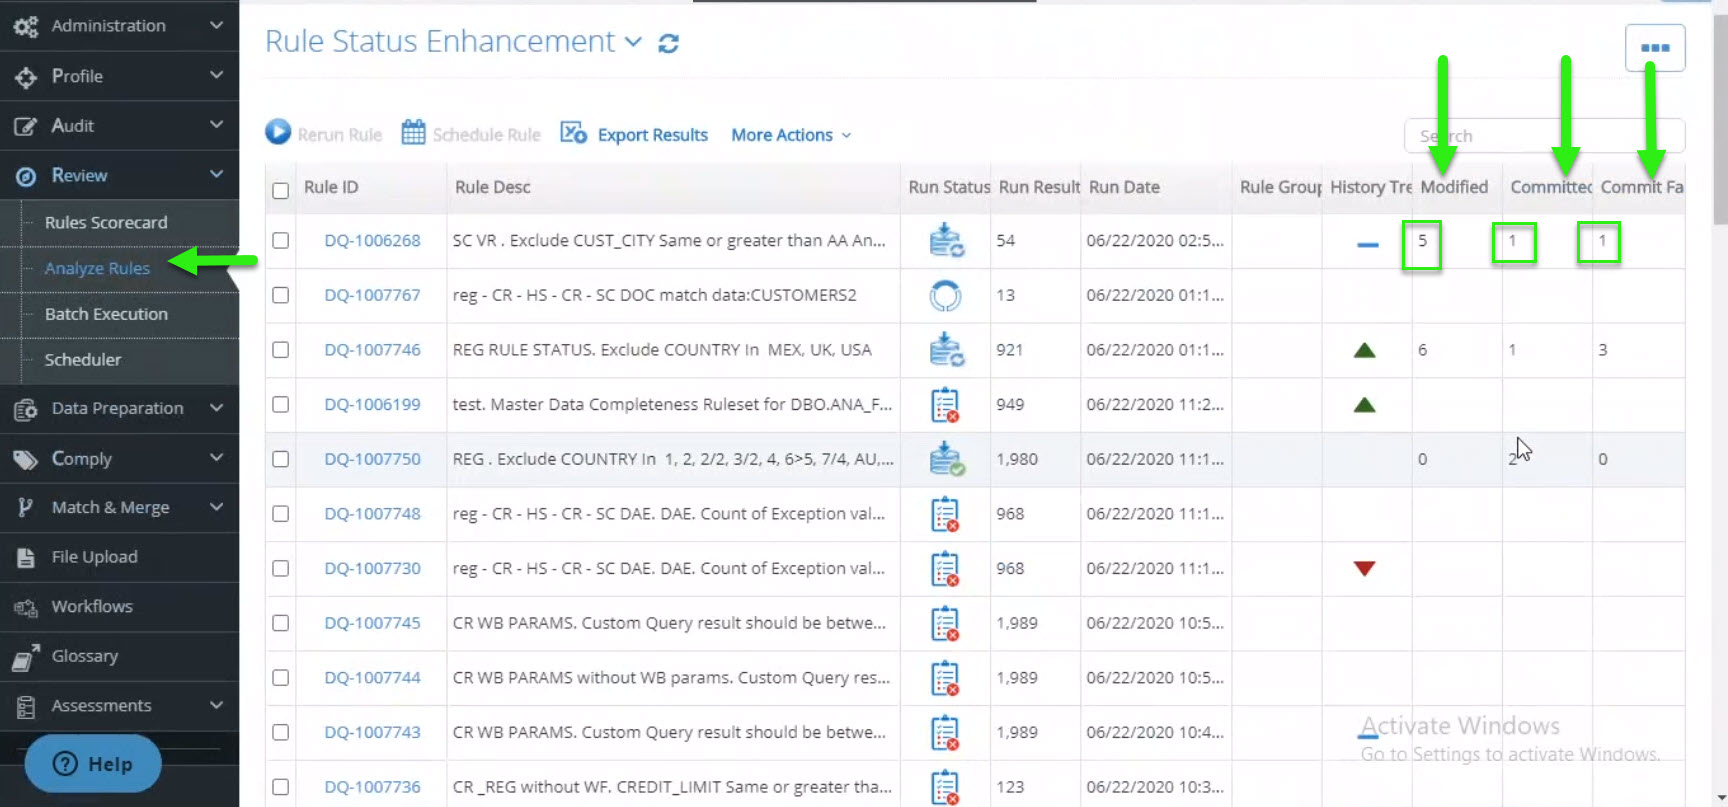Check the box for rule DQ-1006199

point(281,405)
